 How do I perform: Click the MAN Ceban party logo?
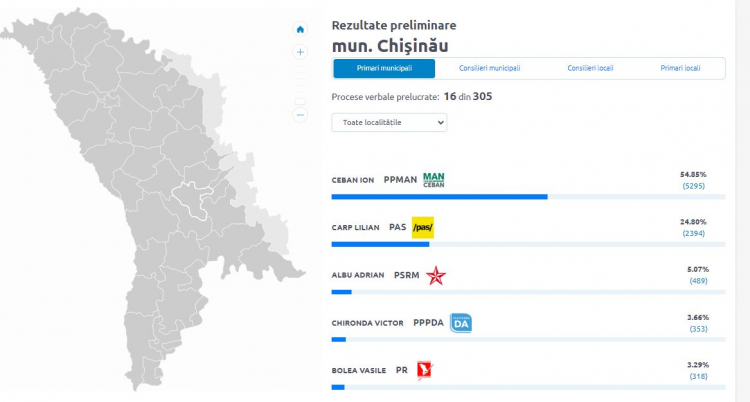[x=434, y=180]
